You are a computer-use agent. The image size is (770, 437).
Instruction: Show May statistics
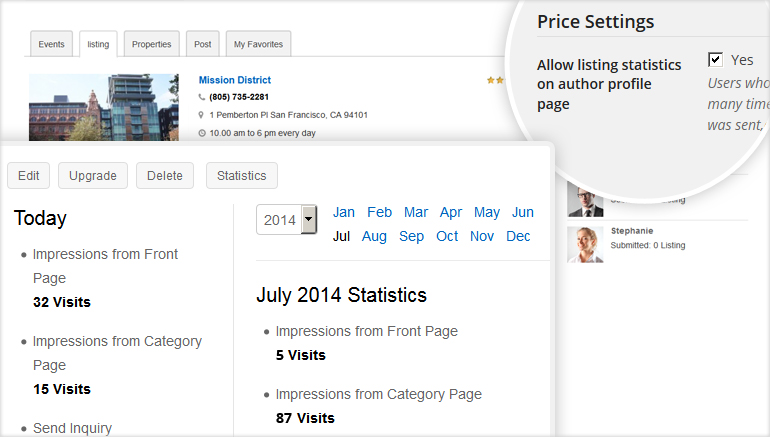pos(487,213)
